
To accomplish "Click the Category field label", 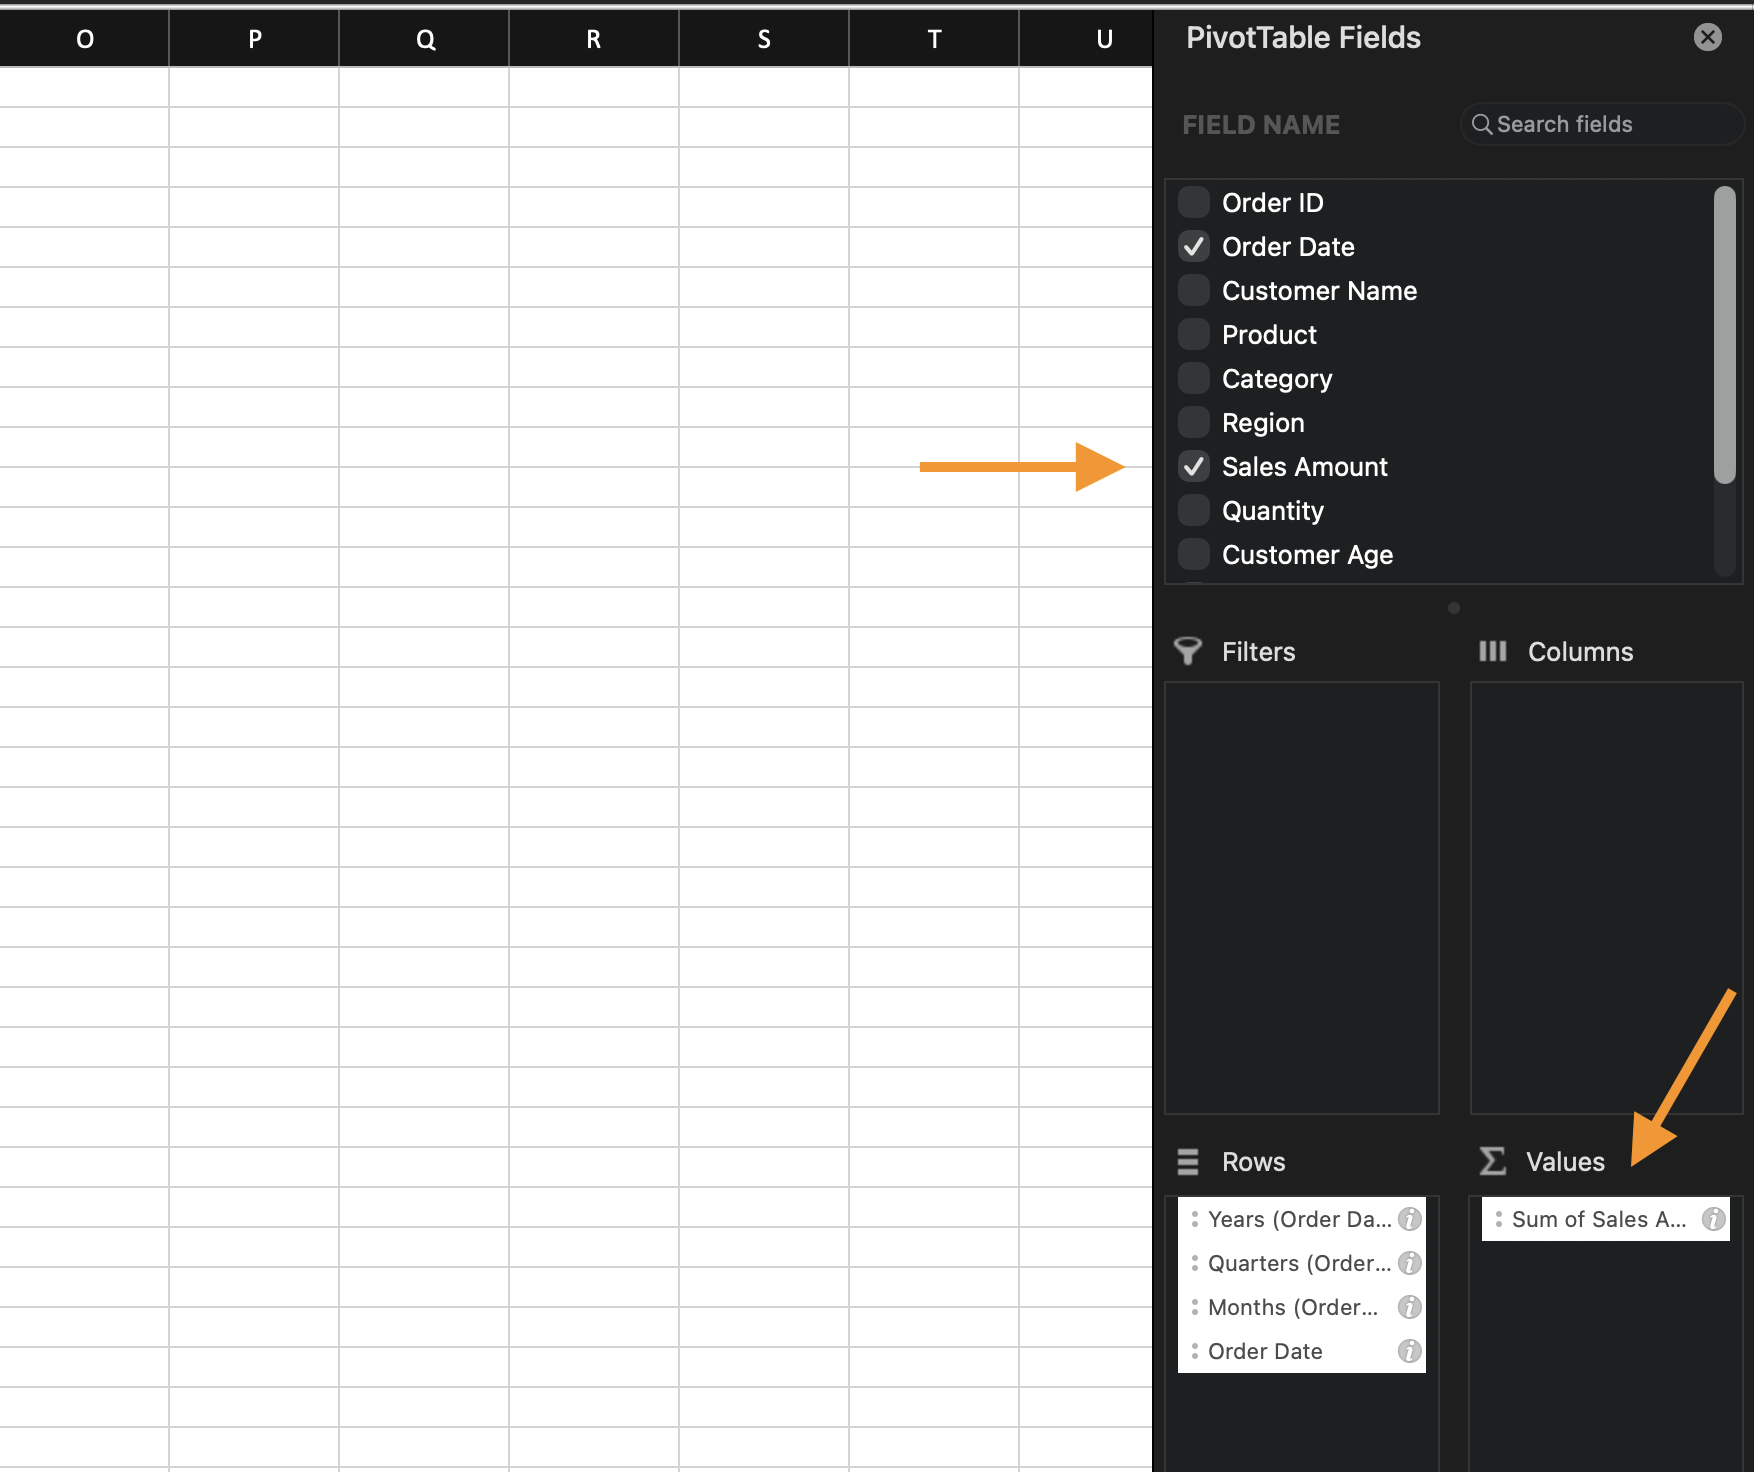I will (1276, 379).
